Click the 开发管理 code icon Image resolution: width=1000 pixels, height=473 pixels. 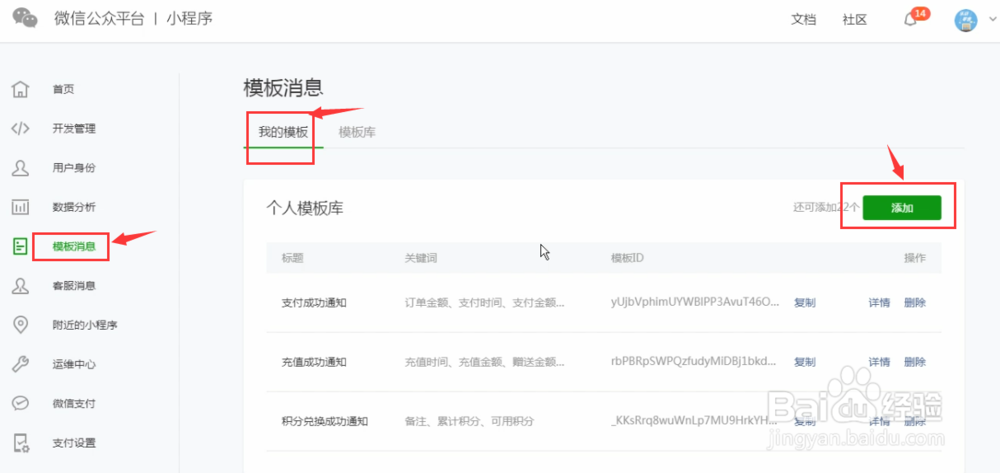[x=21, y=129]
